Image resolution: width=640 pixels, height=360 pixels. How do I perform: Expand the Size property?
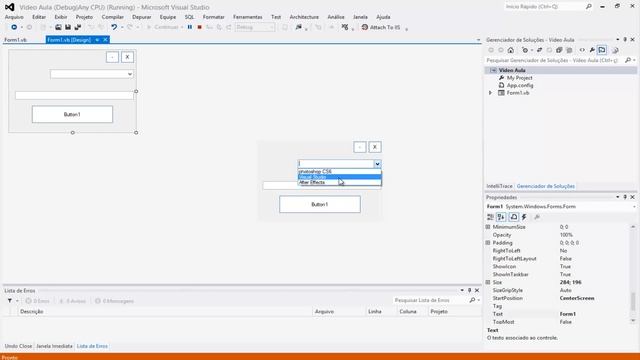[x=488, y=282]
